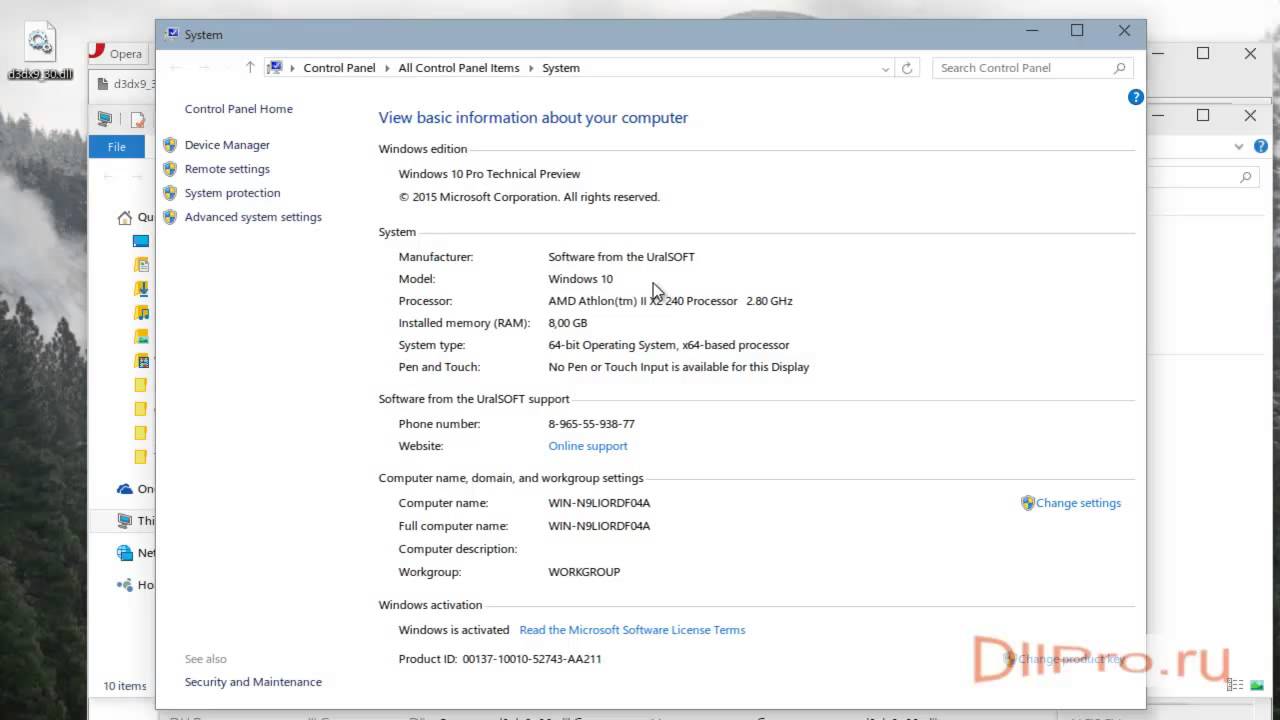
Task: Minimize the System window
Action: click(x=1031, y=31)
